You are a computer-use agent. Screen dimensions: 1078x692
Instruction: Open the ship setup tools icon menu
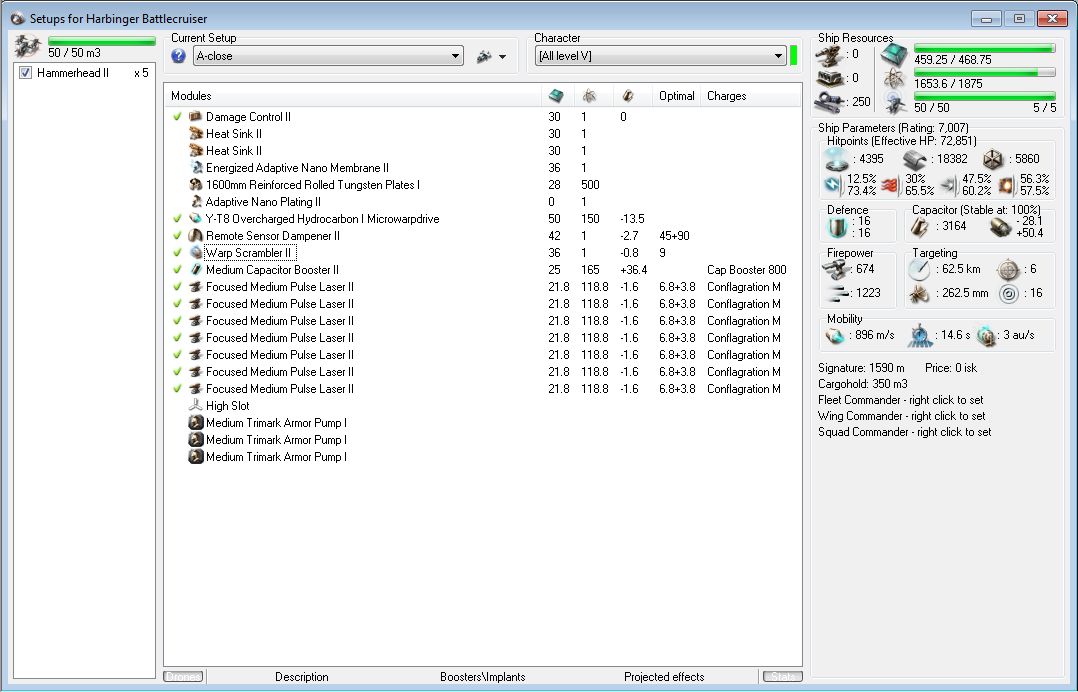tap(484, 56)
